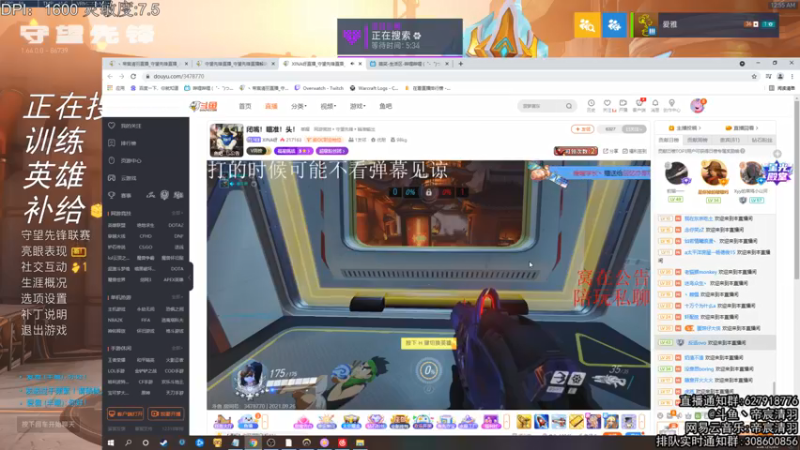This screenshot has width=800, height=450.
Task: Click the page vertical scrollbar
Action: click(x=796, y=189)
